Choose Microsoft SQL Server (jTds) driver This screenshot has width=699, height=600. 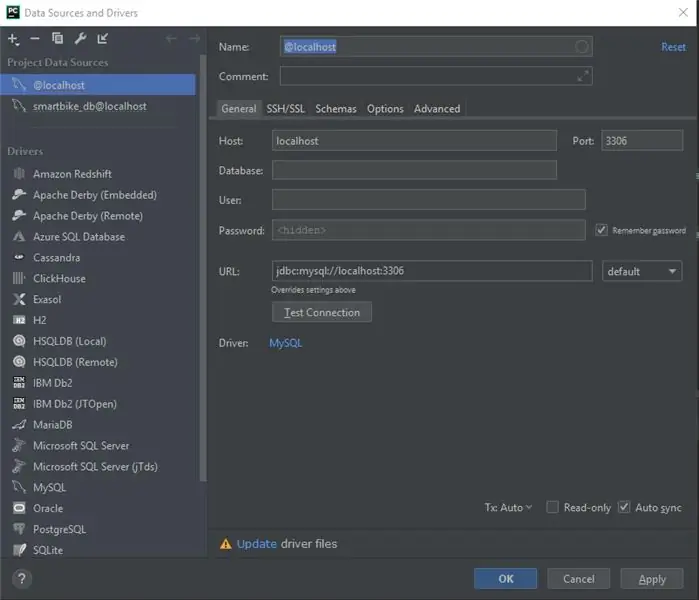coord(95,467)
